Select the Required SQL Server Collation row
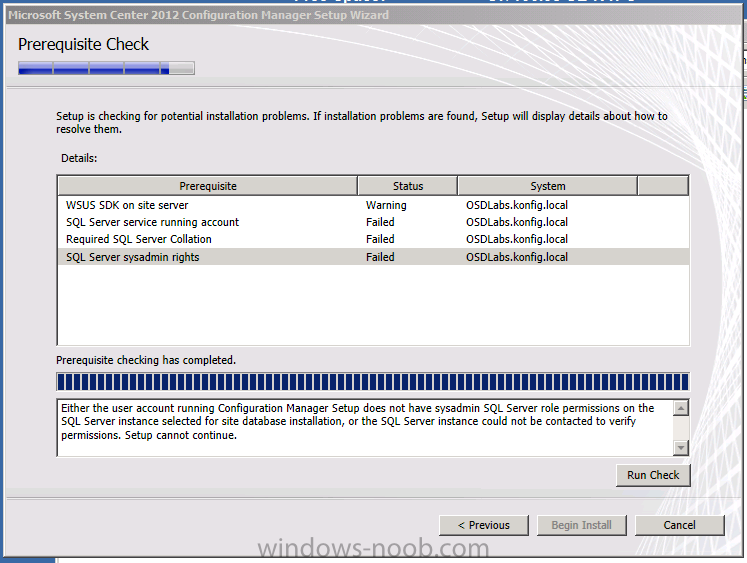Image resolution: width=747 pixels, height=563 pixels. tap(373, 239)
